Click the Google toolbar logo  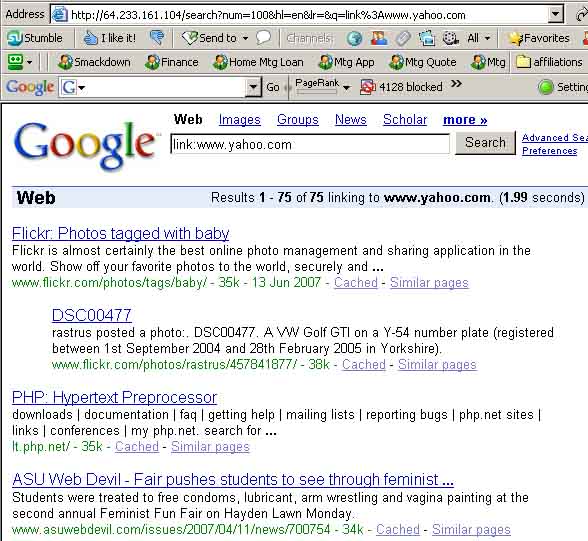coord(30,87)
